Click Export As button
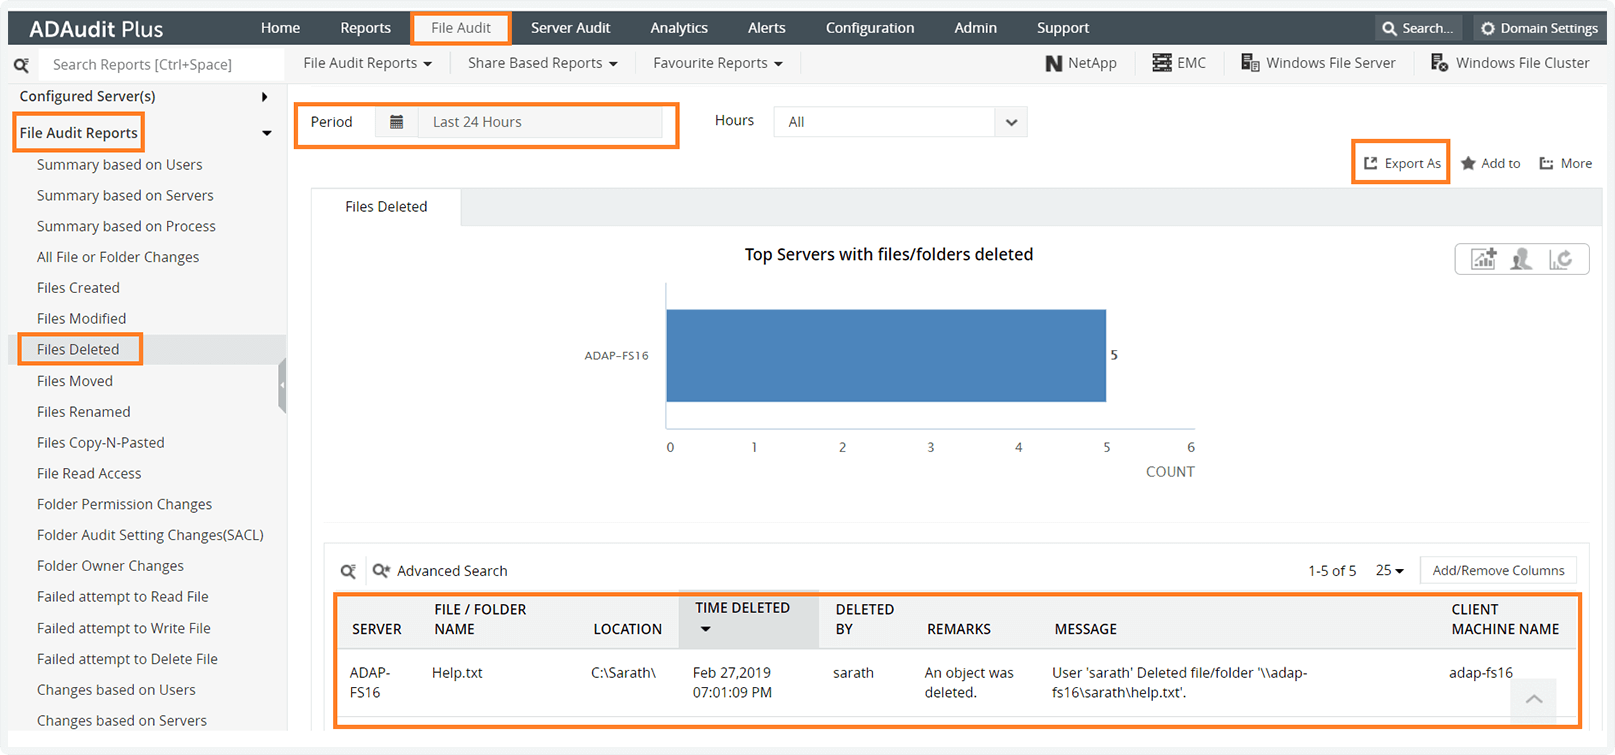This screenshot has width=1615, height=755. pyautogui.click(x=1402, y=163)
